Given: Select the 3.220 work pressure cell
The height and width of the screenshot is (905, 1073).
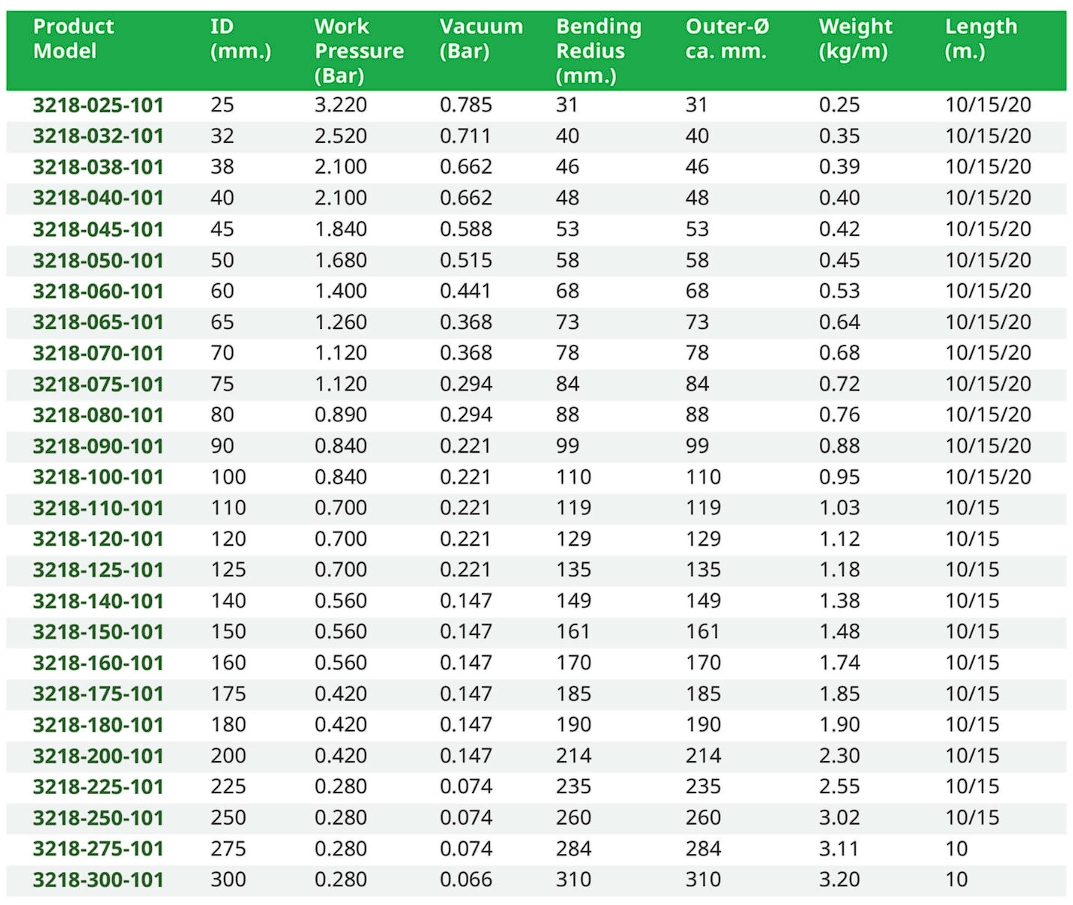Looking at the screenshot, I should (341, 105).
